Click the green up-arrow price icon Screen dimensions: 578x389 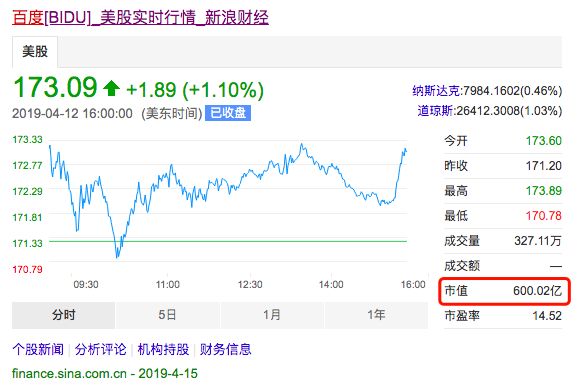[x=111, y=89]
